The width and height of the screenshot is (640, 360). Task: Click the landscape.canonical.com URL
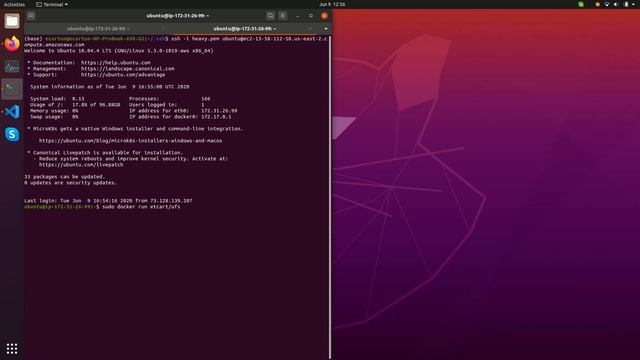pos(127,69)
